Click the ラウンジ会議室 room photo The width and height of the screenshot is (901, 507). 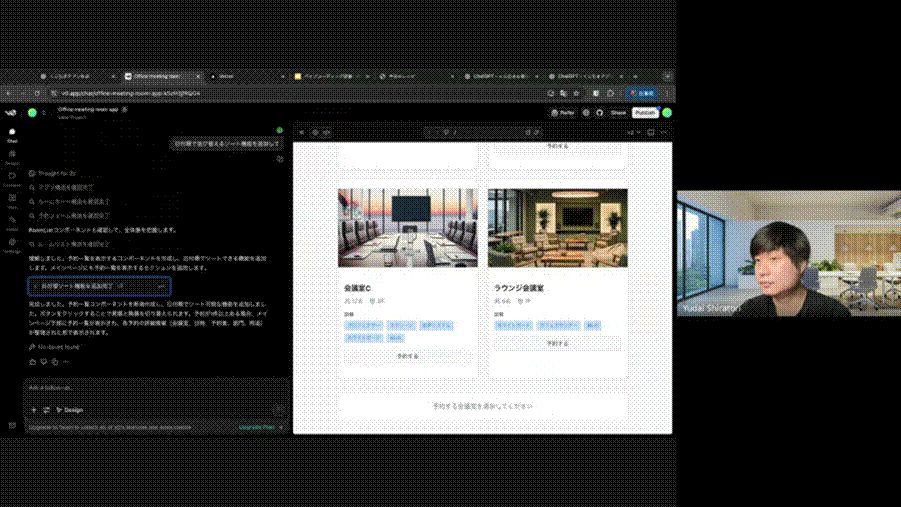point(557,228)
